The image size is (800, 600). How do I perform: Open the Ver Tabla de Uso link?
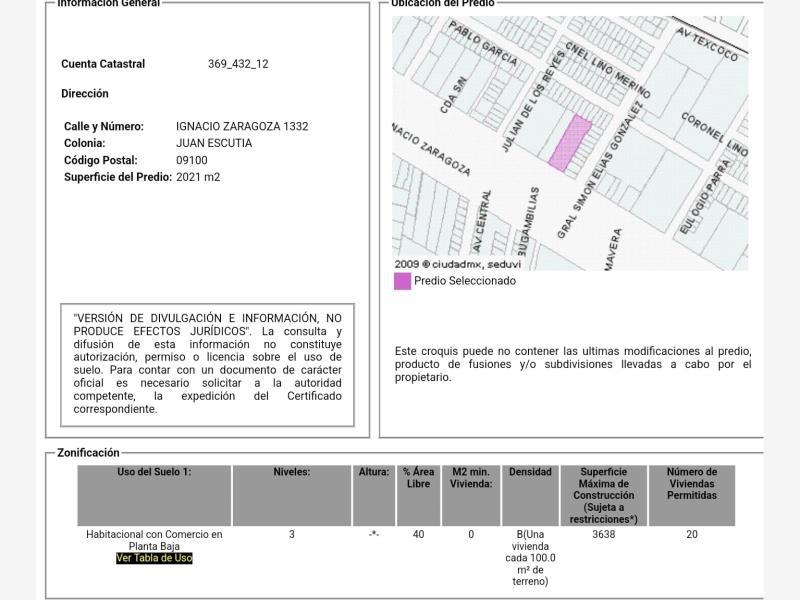154,558
